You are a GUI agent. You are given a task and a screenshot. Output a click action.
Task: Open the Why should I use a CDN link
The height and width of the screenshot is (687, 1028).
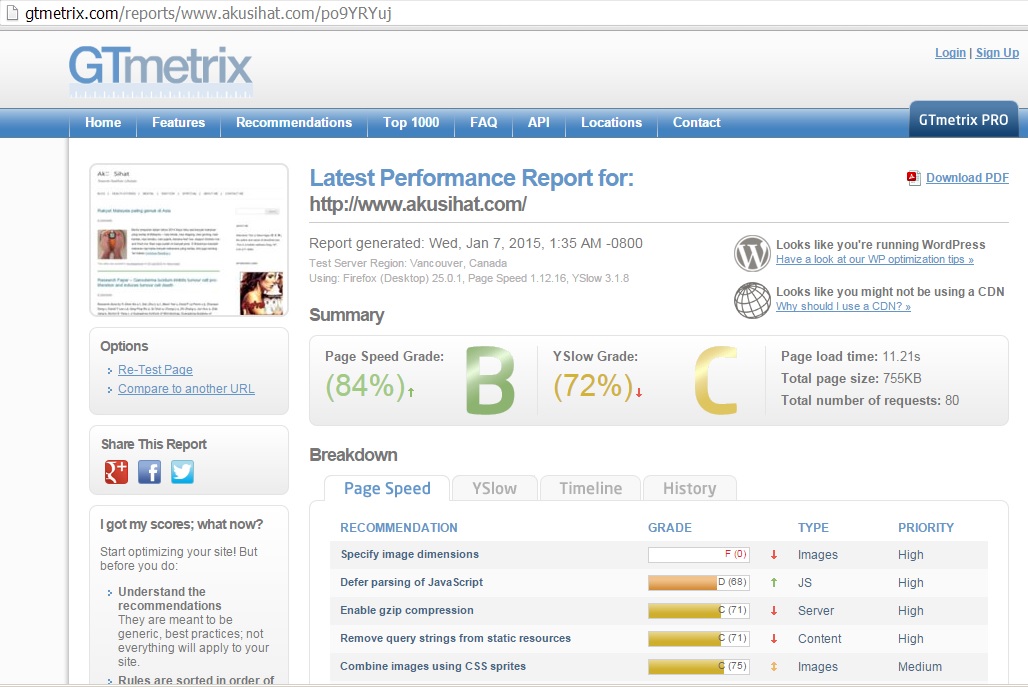[x=843, y=306]
